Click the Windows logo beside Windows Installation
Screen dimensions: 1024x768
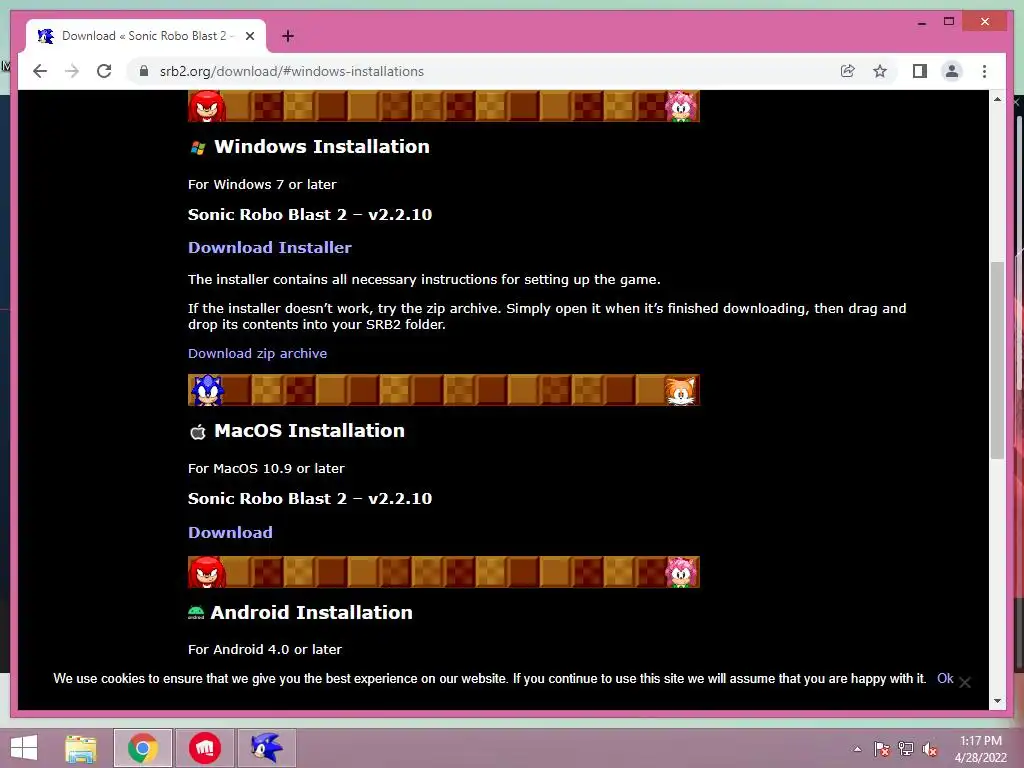[x=197, y=148]
